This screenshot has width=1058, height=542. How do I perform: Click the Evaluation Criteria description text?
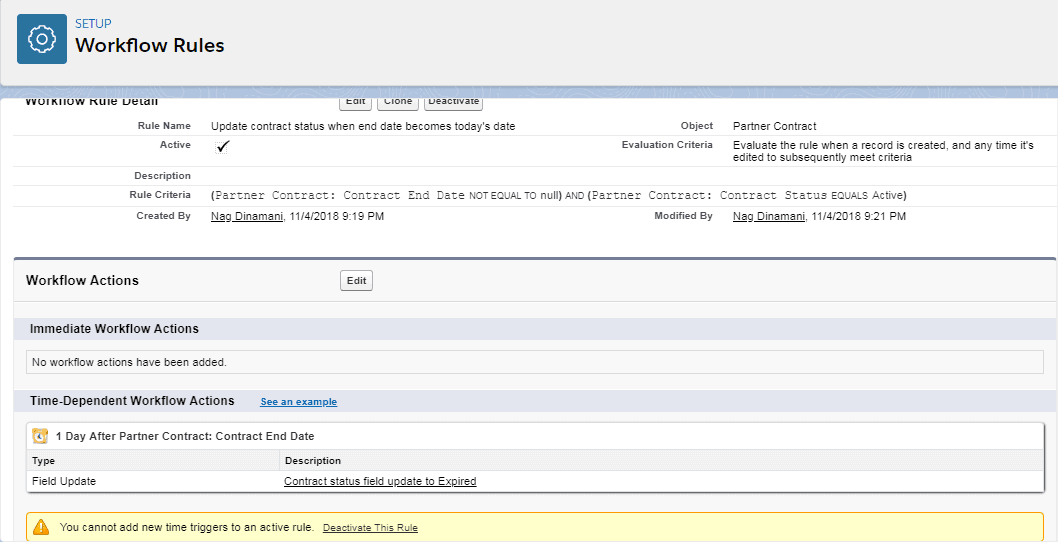[x=883, y=151]
